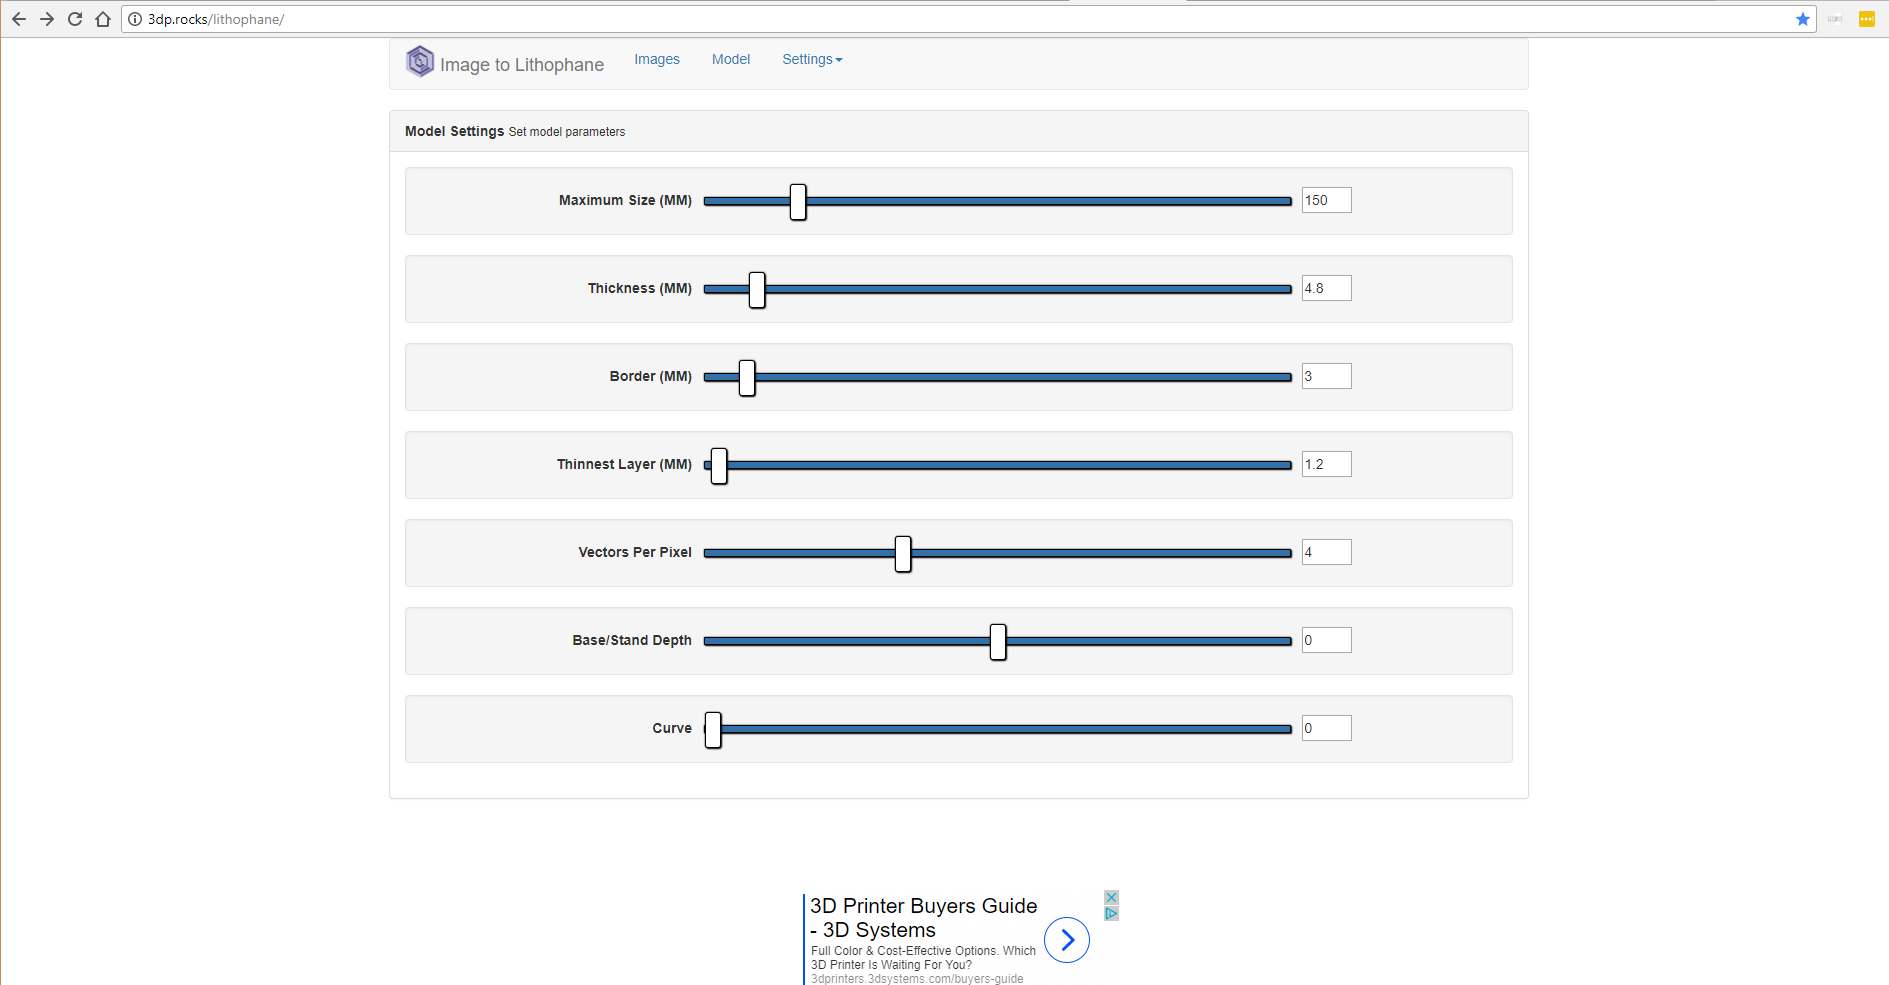Click the Image to Lithophane title link
The image size is (1889, 985).
click(x=522, y=65)
